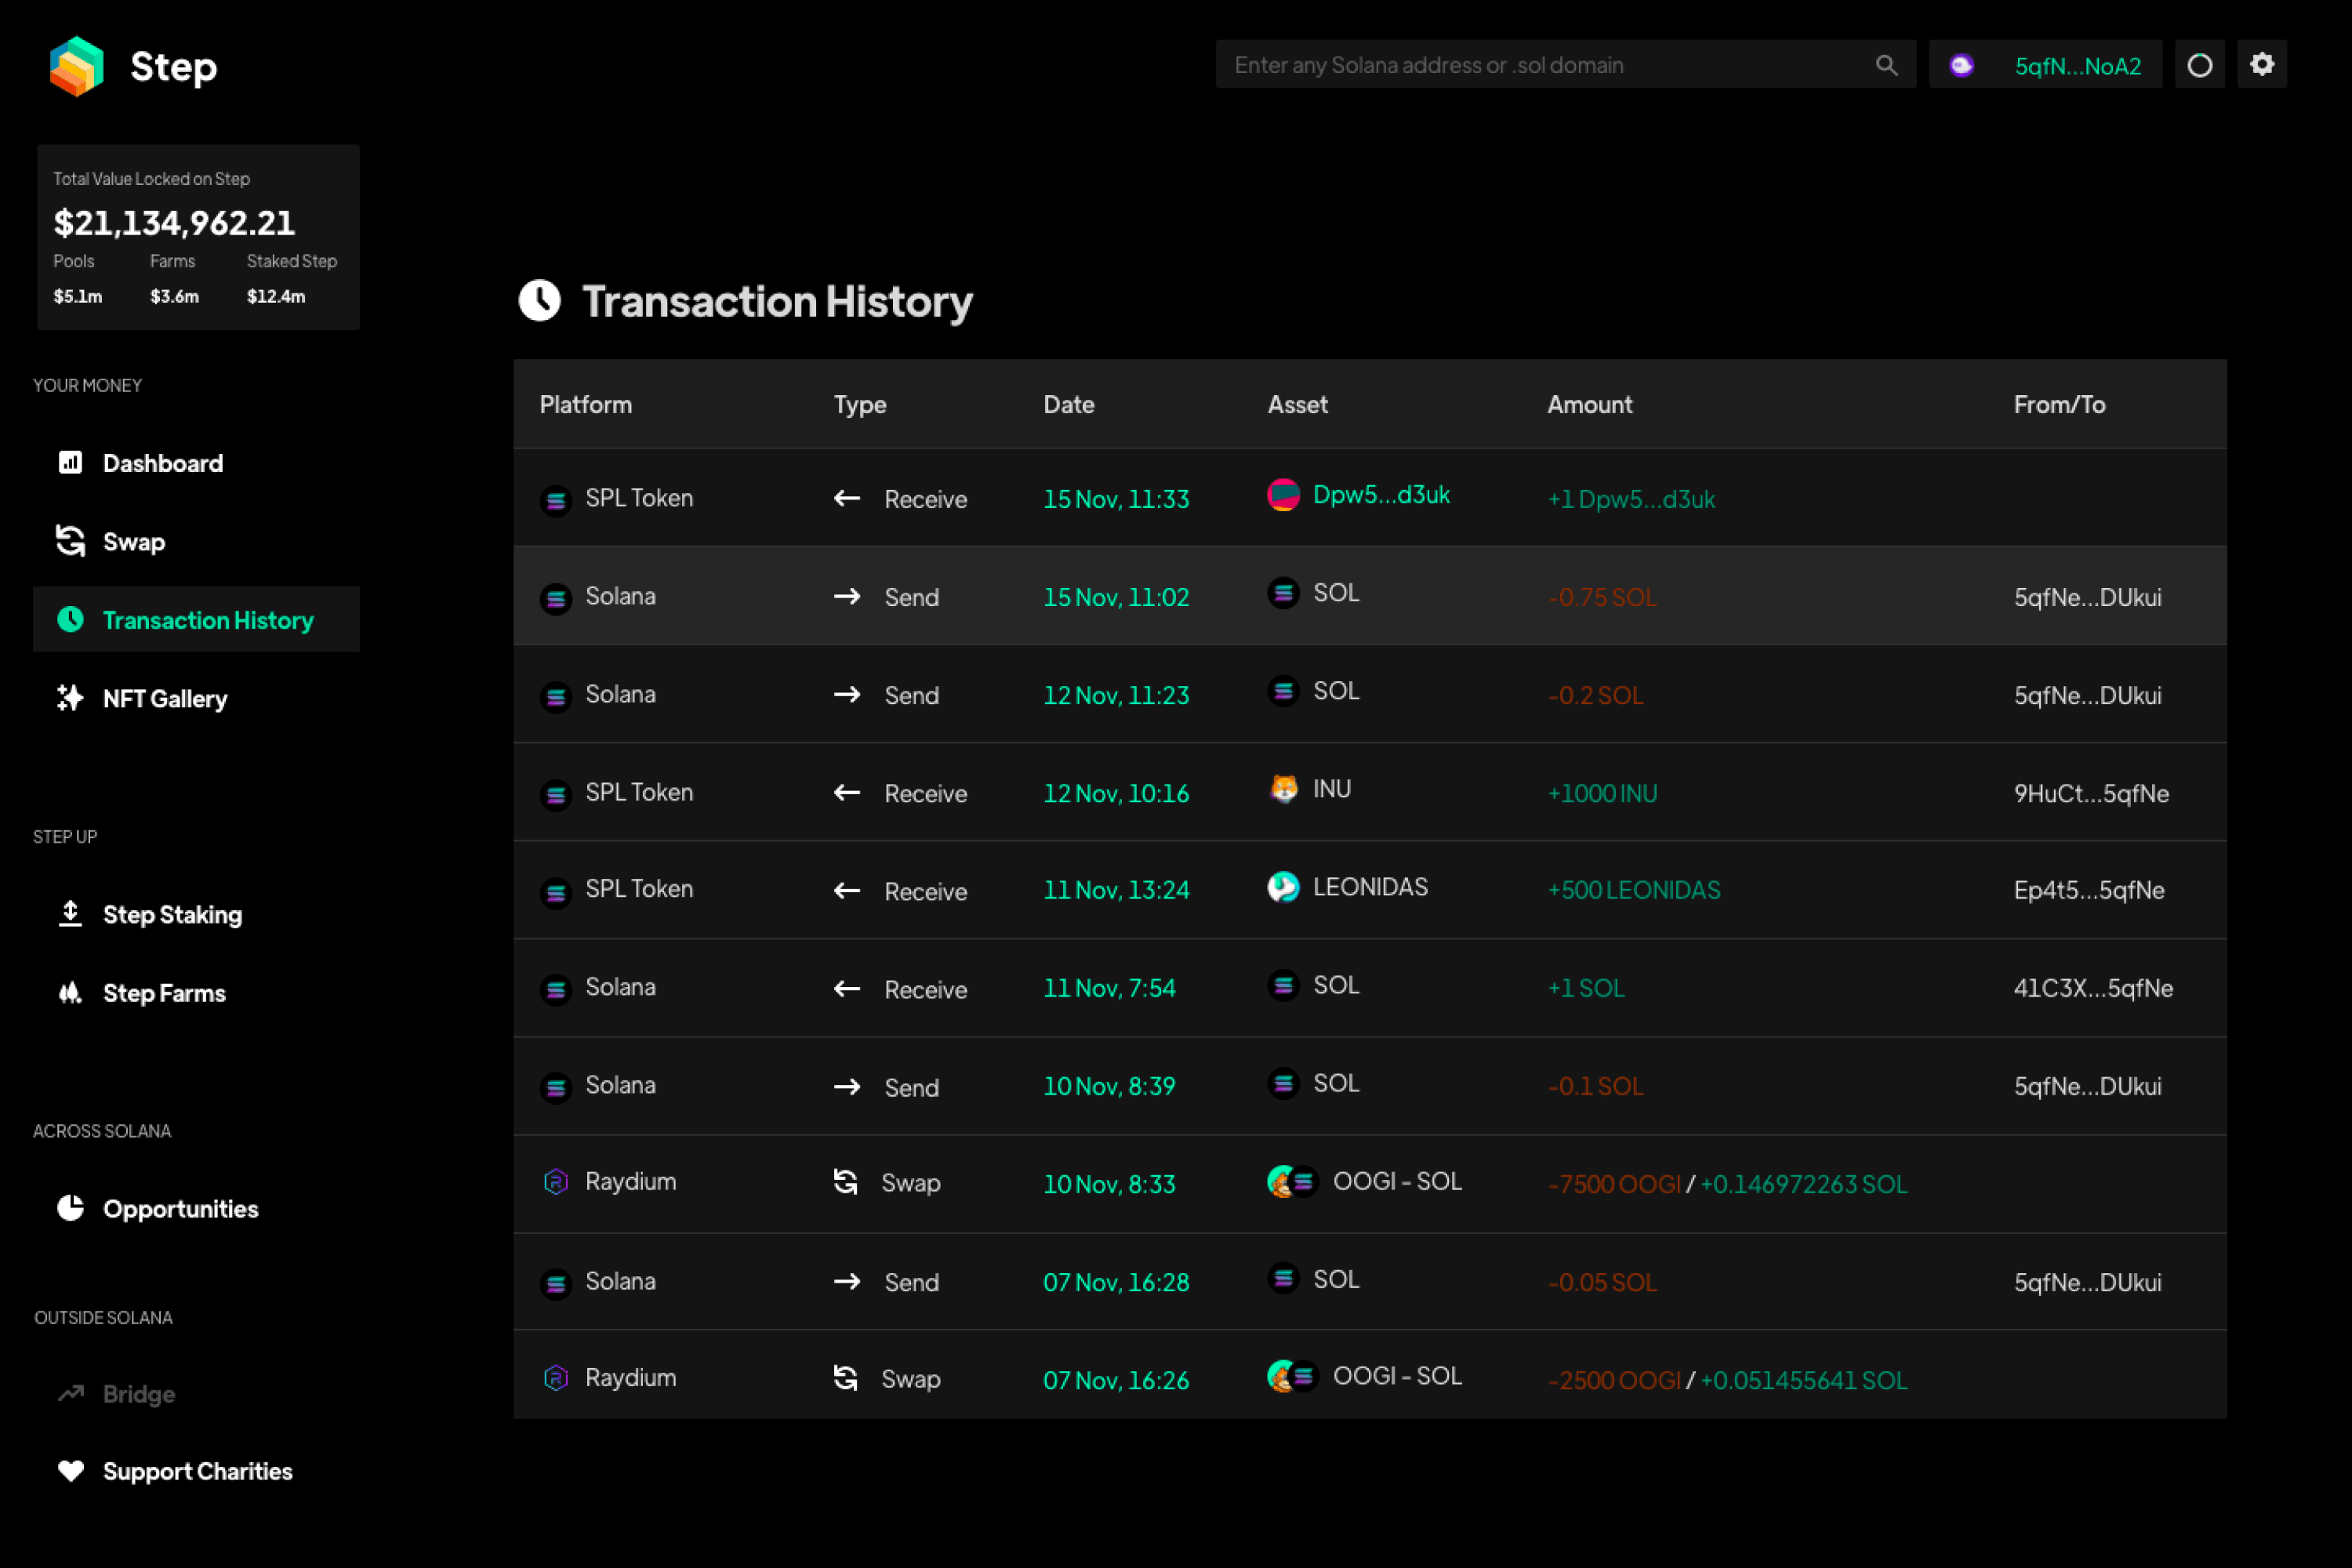Click the purple wallet avatar icon
This screenshot has height=1568, width=2352.
[x=1961, y=65]
